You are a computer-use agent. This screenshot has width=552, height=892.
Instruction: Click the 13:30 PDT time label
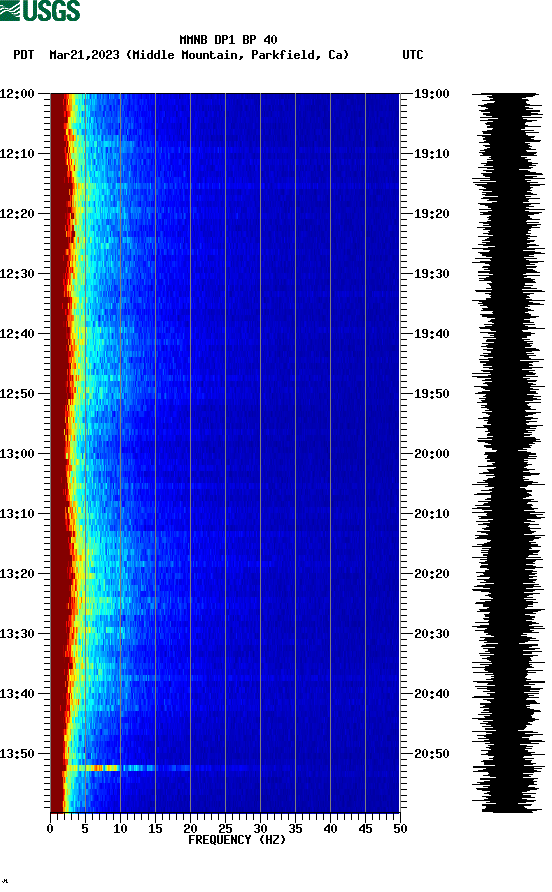17,634
